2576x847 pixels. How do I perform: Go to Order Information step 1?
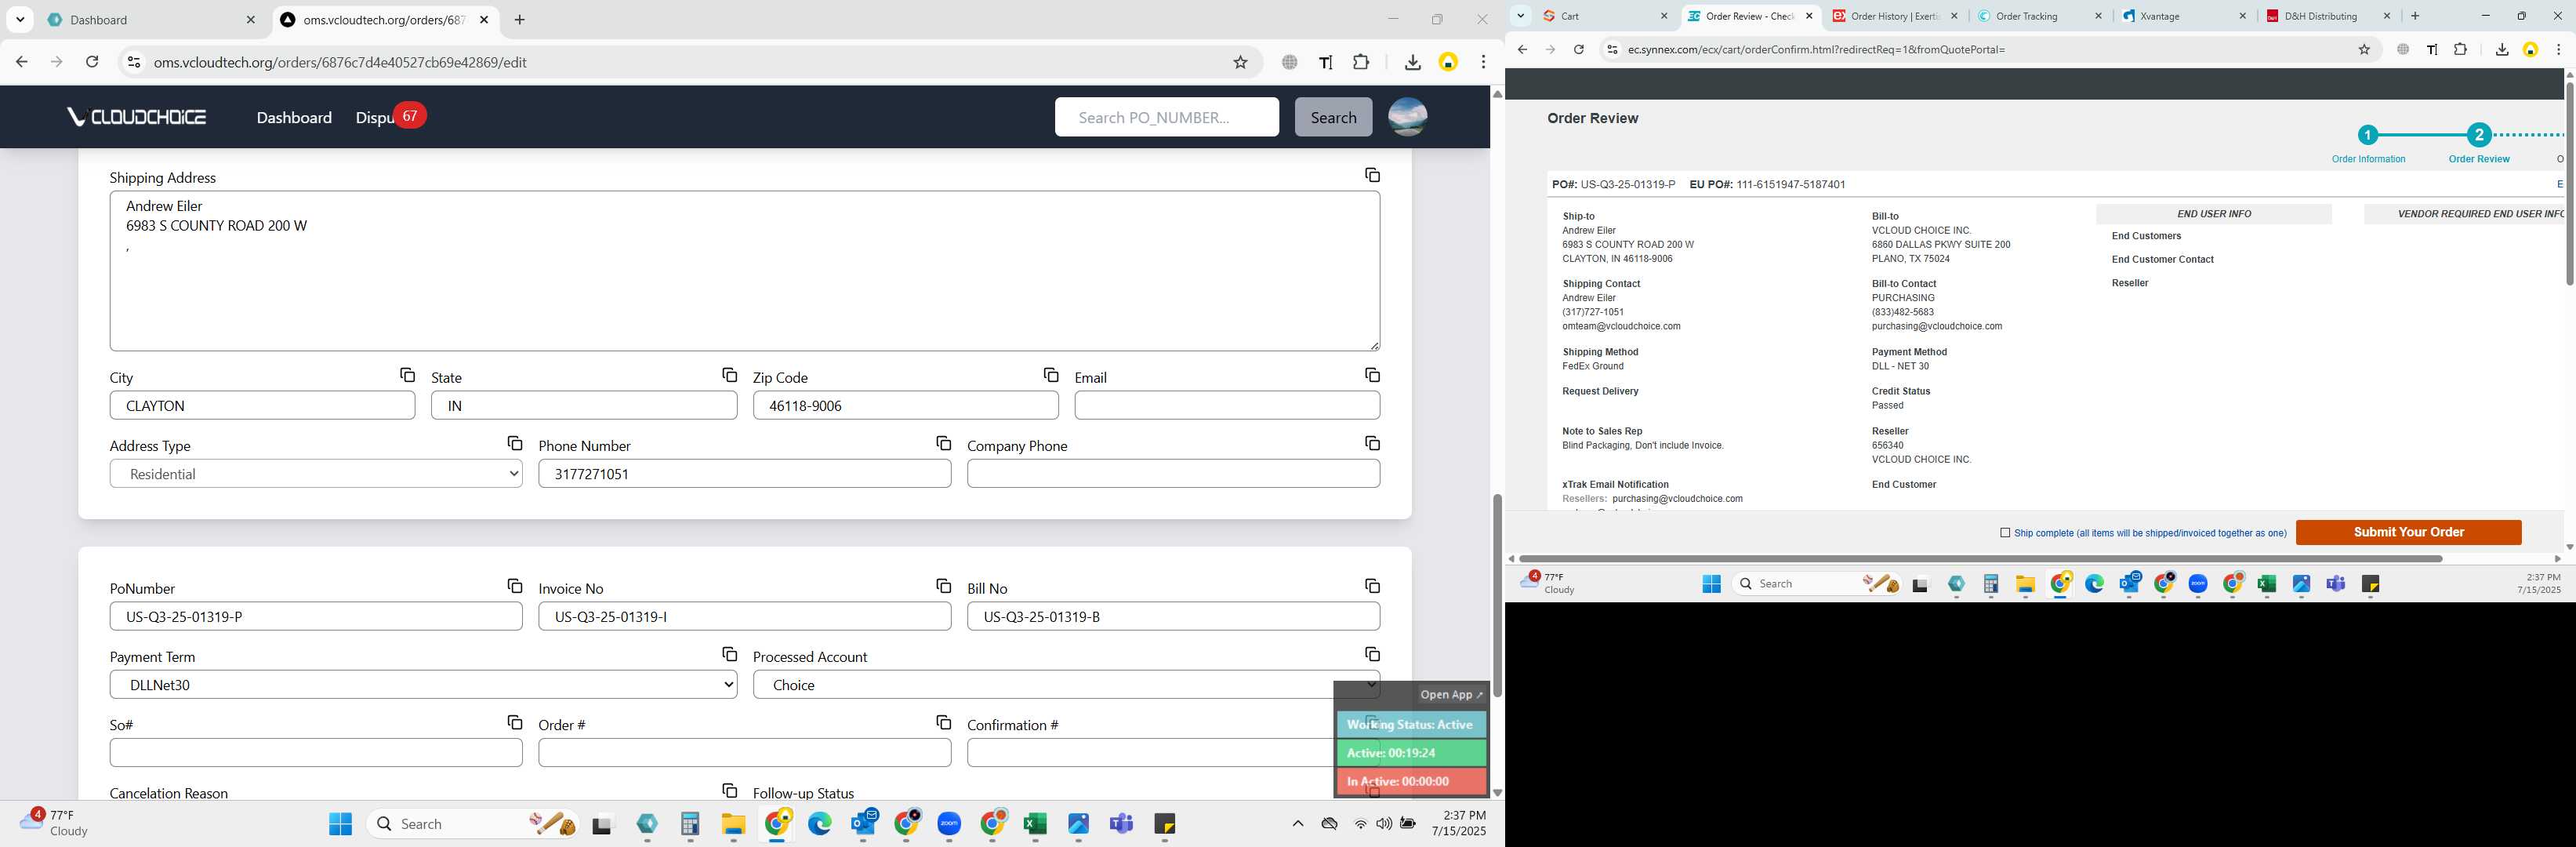click(2368, 135)
